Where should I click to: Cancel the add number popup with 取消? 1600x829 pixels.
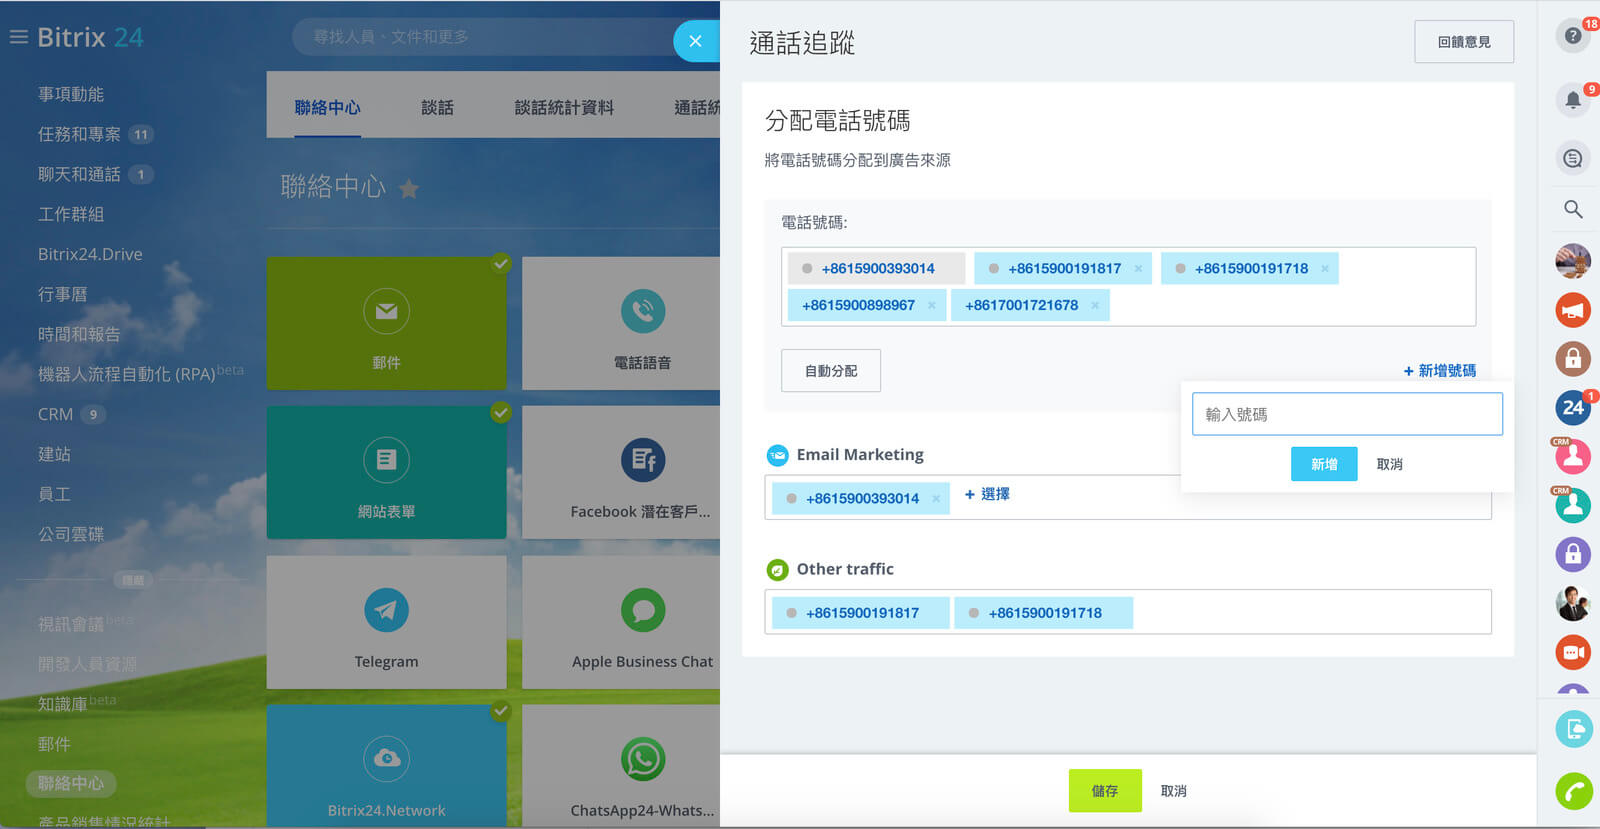tap(1390, 464)
